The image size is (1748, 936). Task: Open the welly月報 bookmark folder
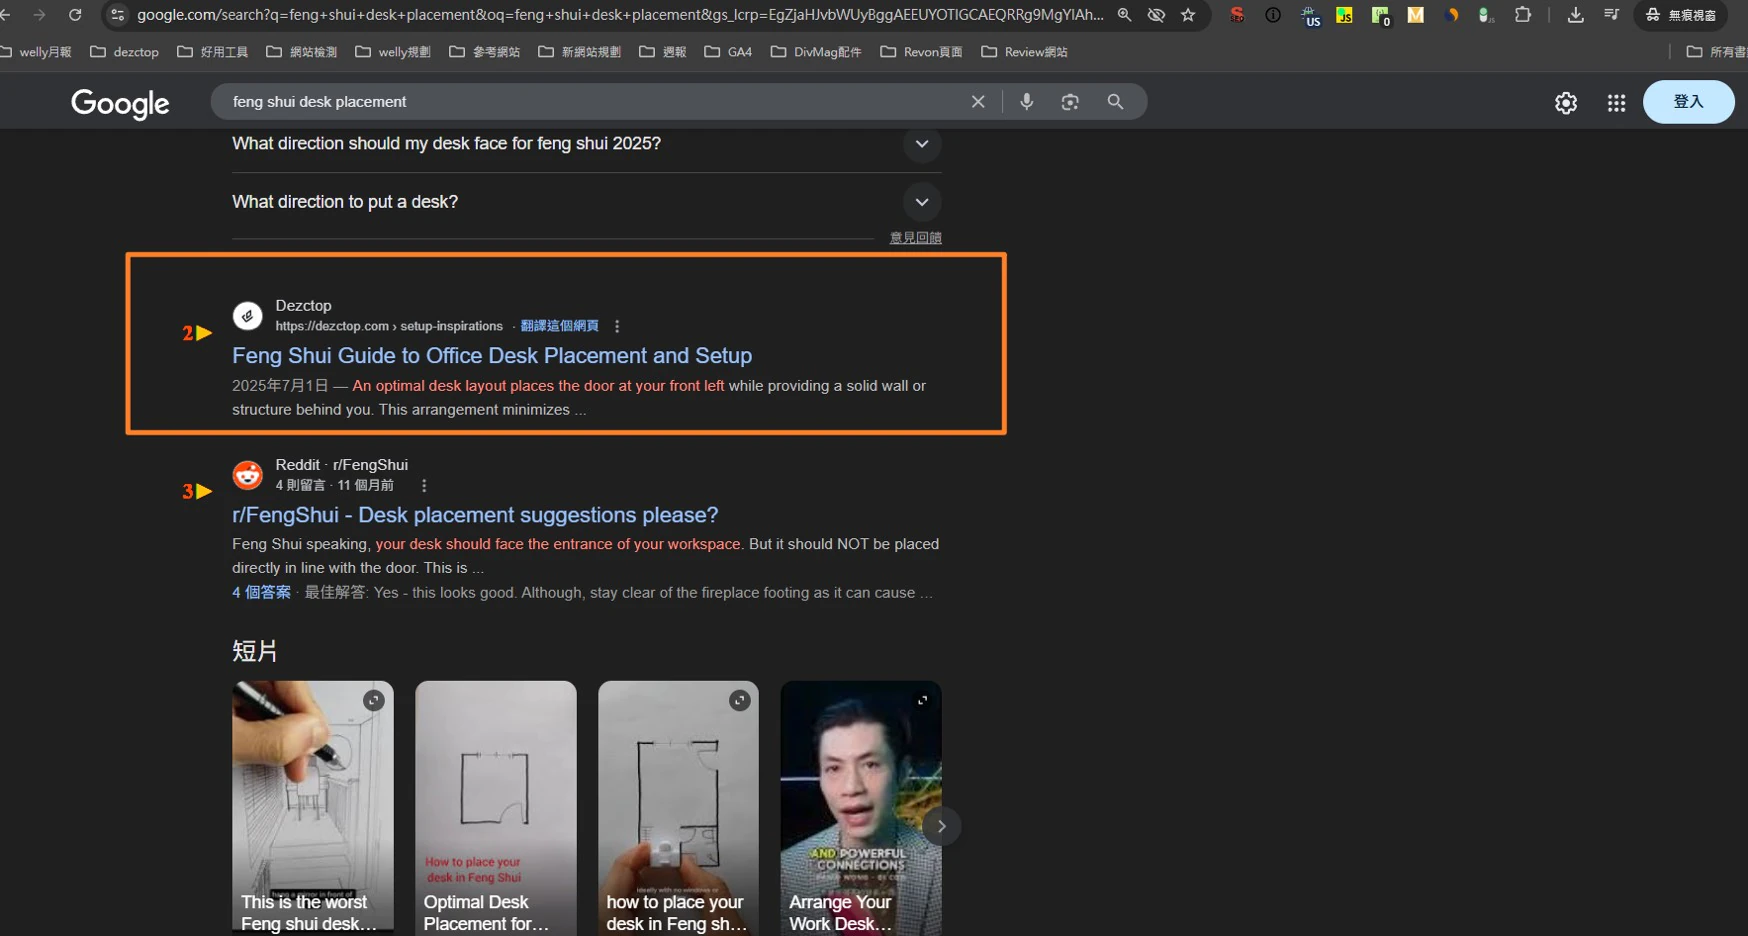pyautogui.click(x=37, y=52)
